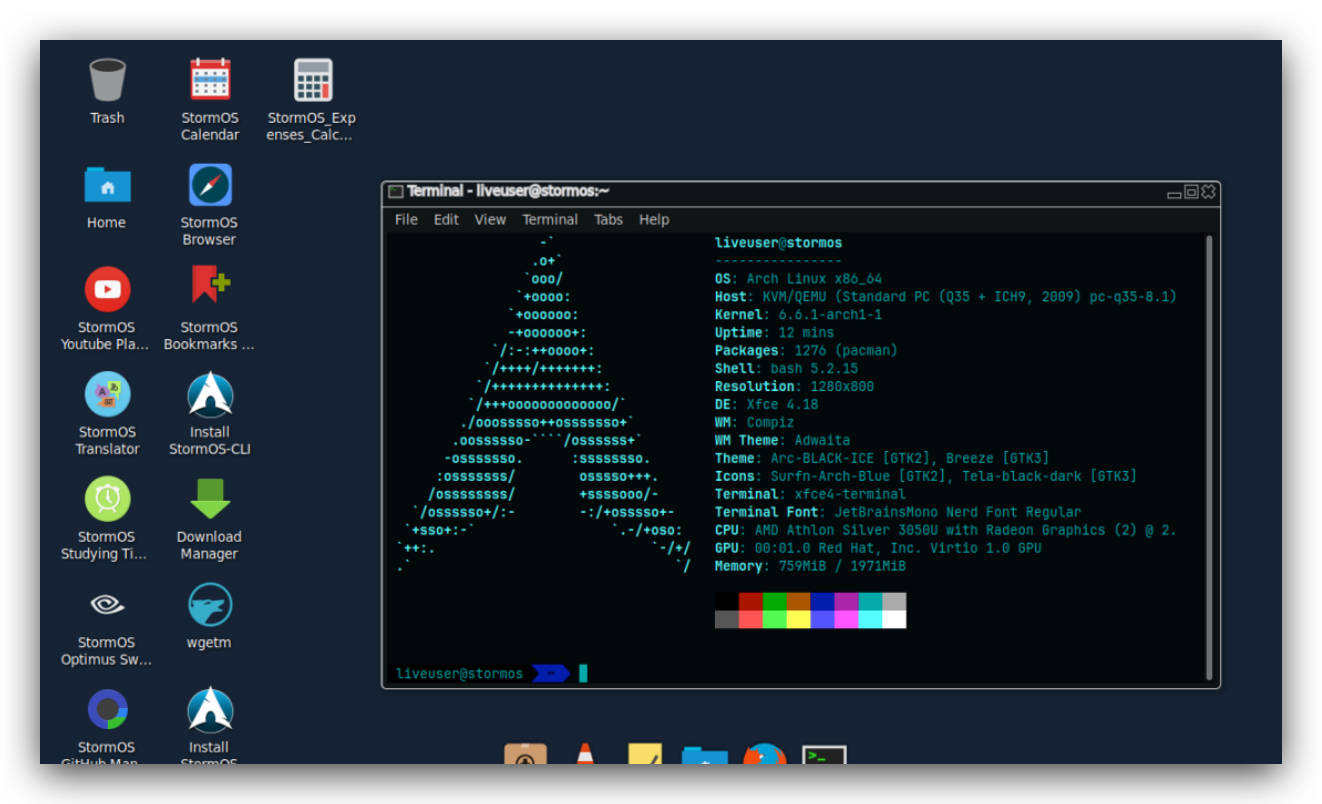Select the Install StormOS-CLI icon
Image resolution: width=1322 pixels, height=804 pixels.
(210, 395)
